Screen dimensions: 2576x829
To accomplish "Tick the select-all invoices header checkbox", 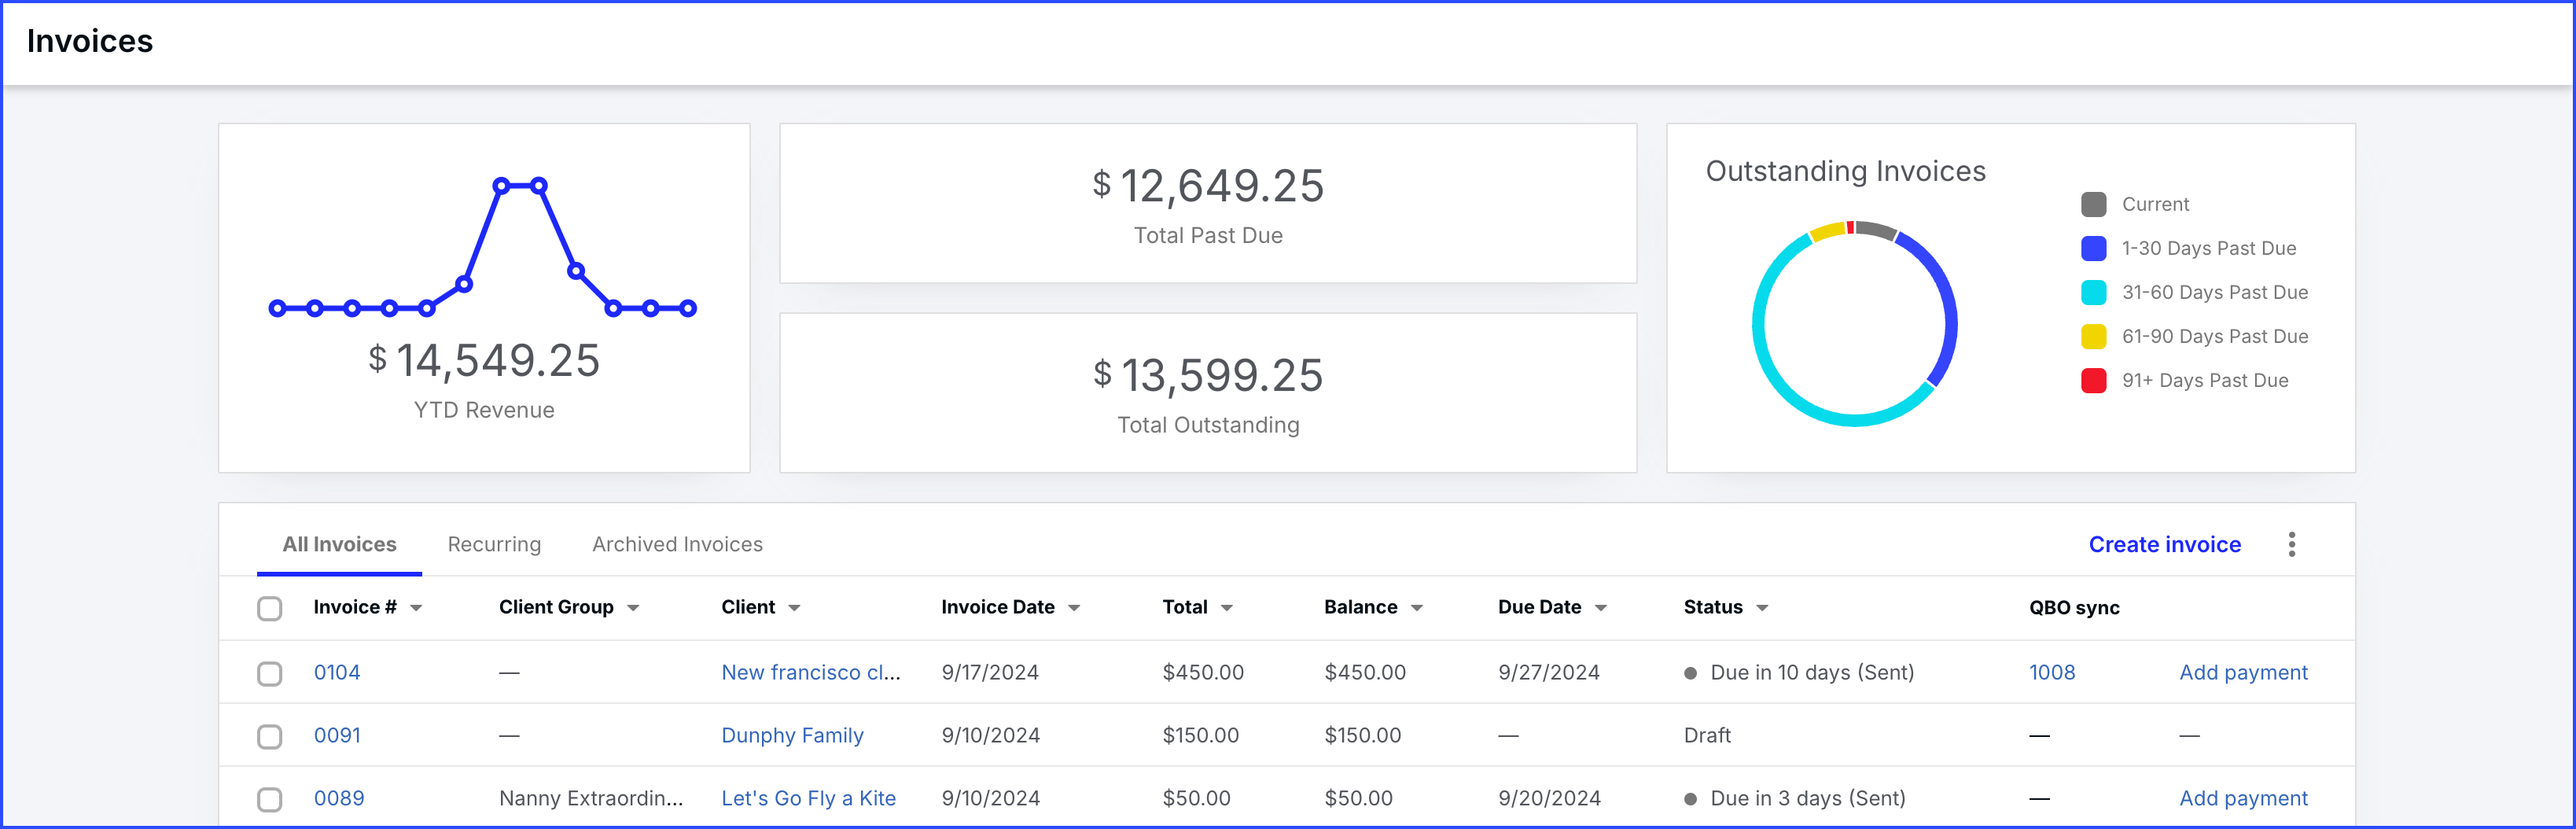I will pos(269,608).
